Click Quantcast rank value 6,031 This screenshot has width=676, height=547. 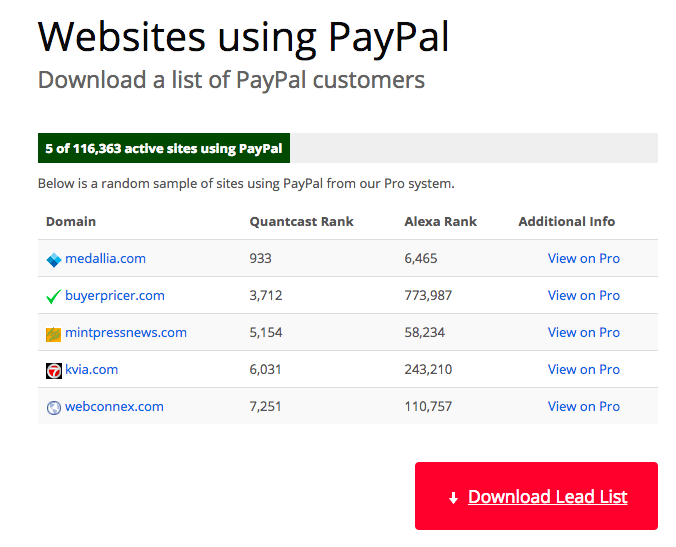(x=265, y=370)
